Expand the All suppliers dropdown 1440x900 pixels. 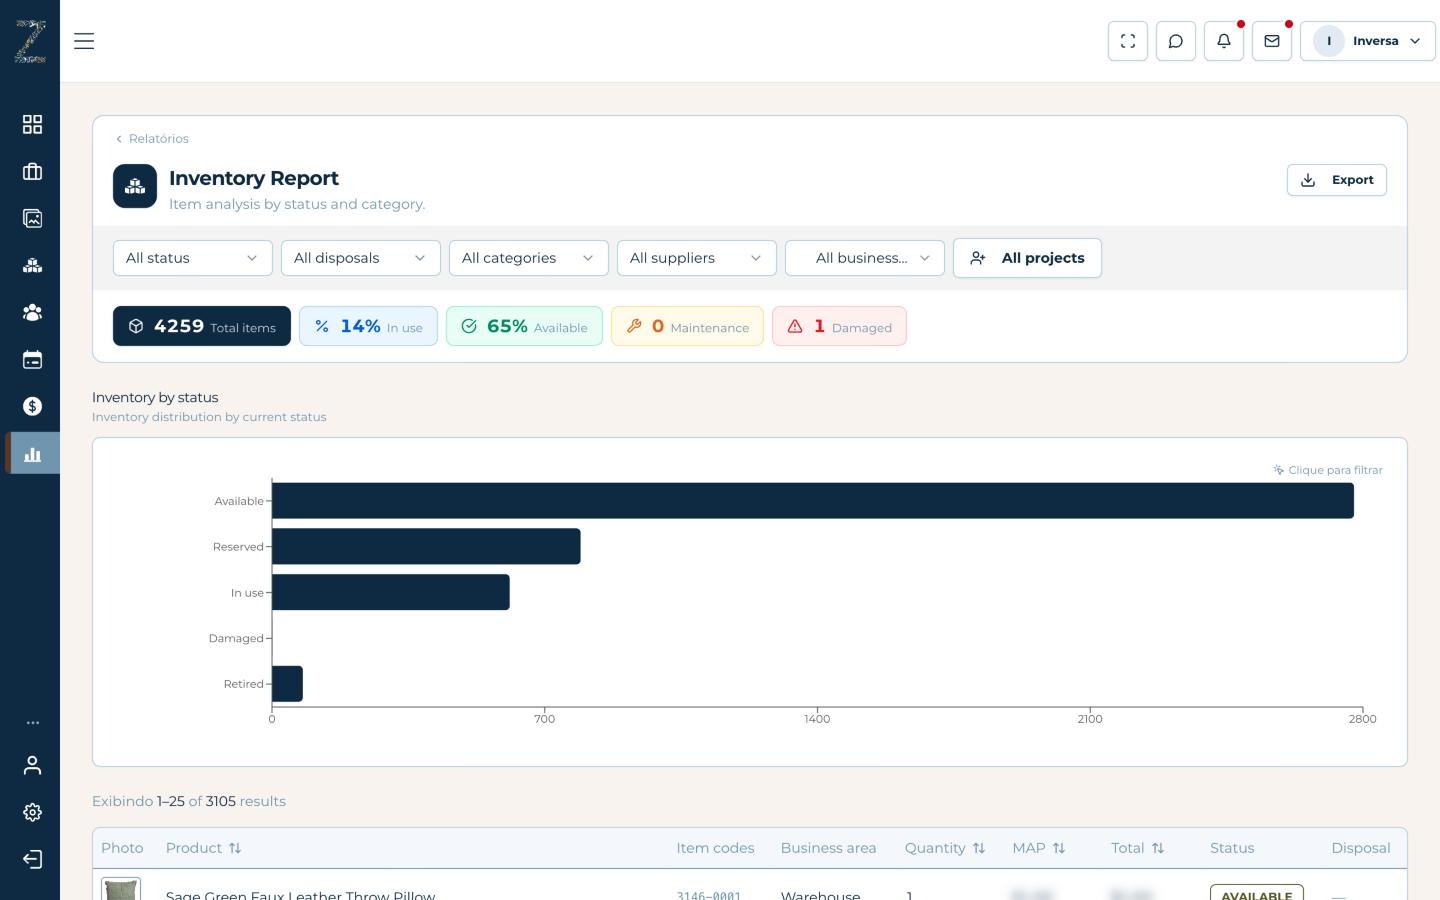pos(696,258)
